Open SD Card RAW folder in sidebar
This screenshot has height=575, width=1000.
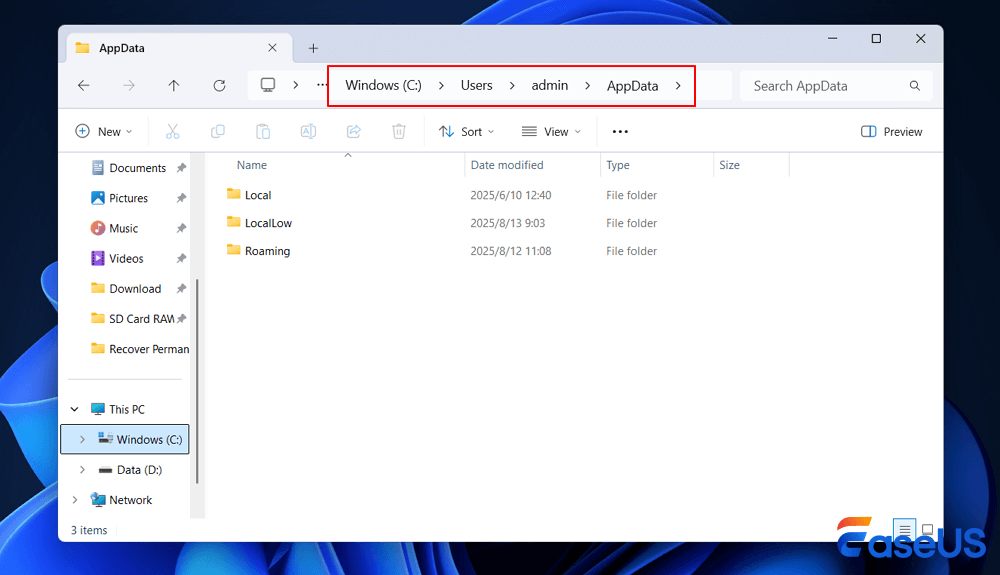(133, 319)
